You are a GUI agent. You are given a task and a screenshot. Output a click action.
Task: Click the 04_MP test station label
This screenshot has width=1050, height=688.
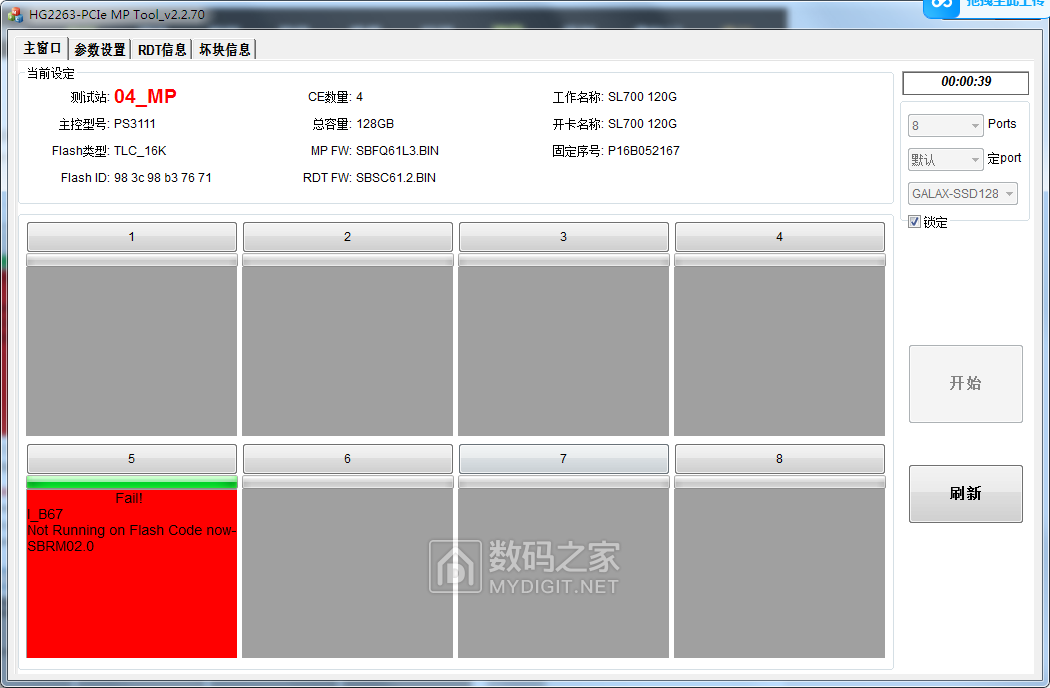coord(145,96)
